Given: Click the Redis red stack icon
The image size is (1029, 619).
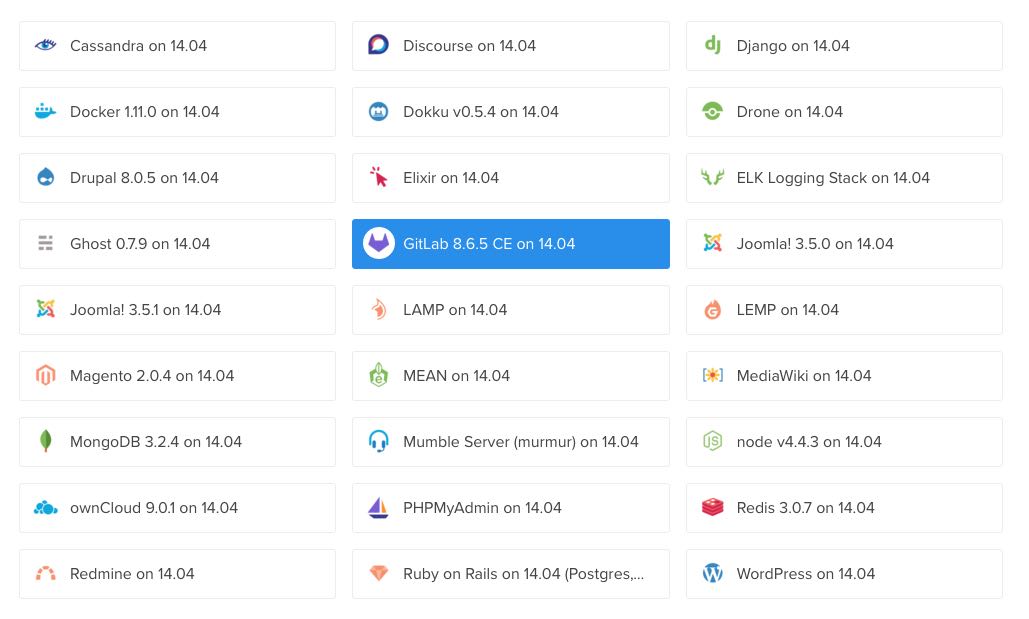Looking at the screenshot, I should tap(712, 507).
